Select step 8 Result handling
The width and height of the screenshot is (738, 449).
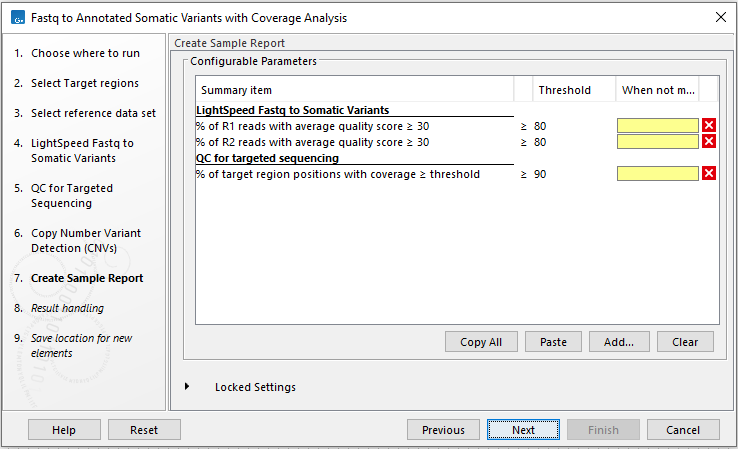coord(67,308)
